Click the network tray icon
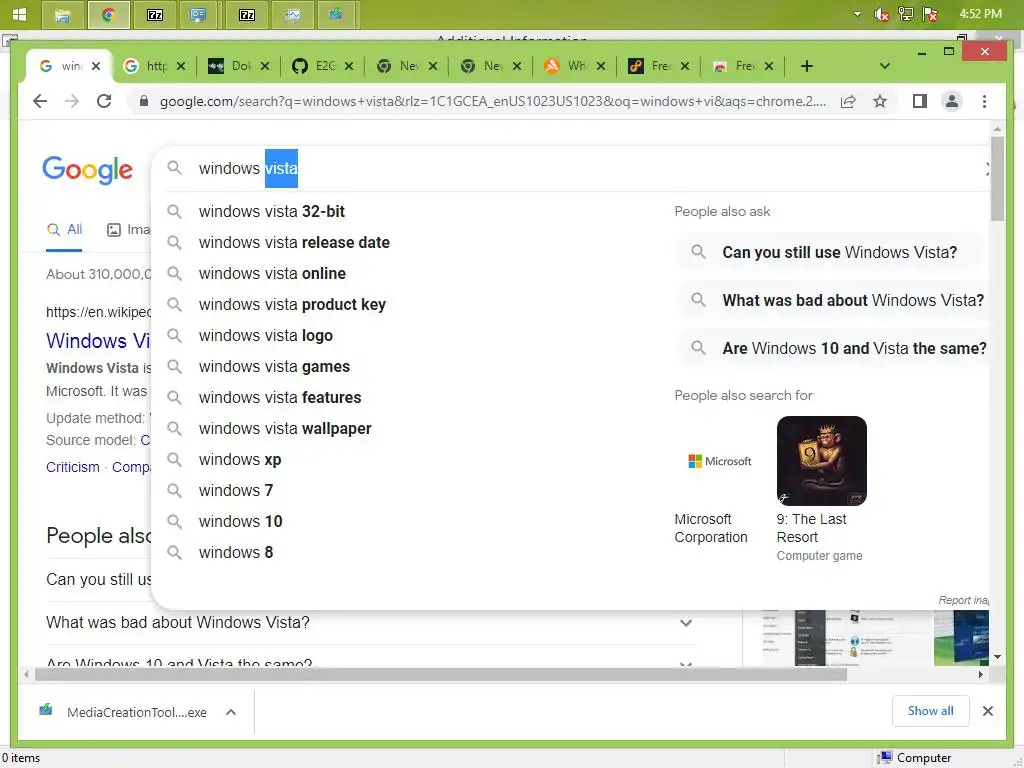The image size is (1024, 768). [906, 14]
